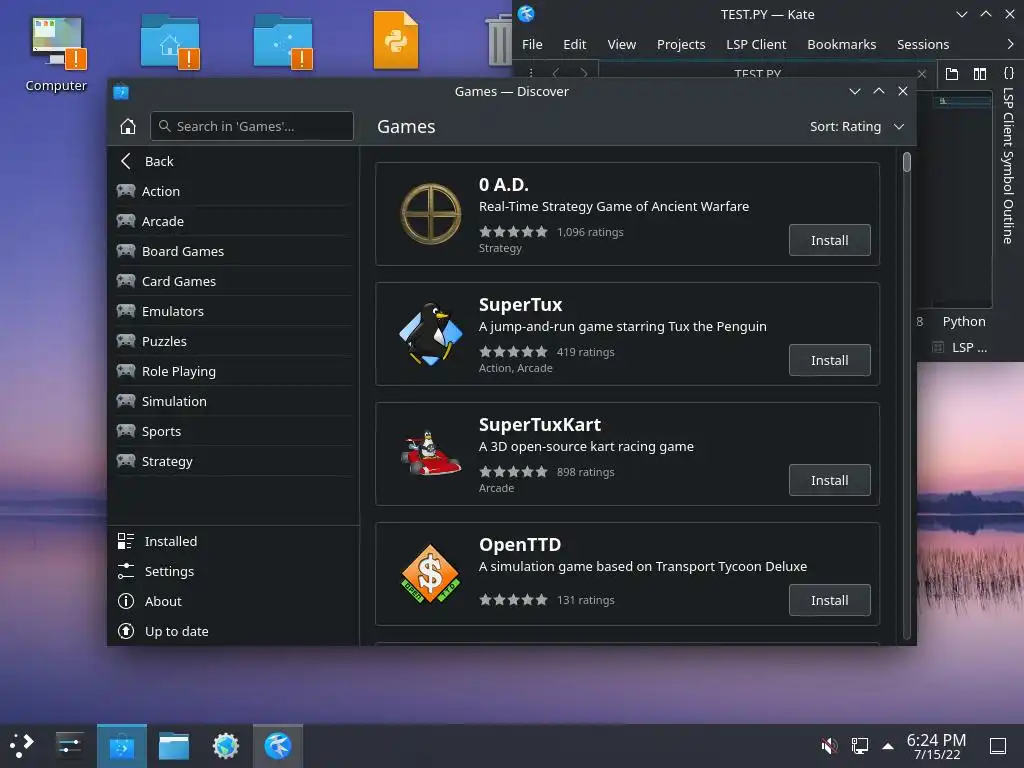The width and height of the screenshot is (1024, 768).
Task: Open the SuperTuxKart kart icon
Action: [430, 453]
